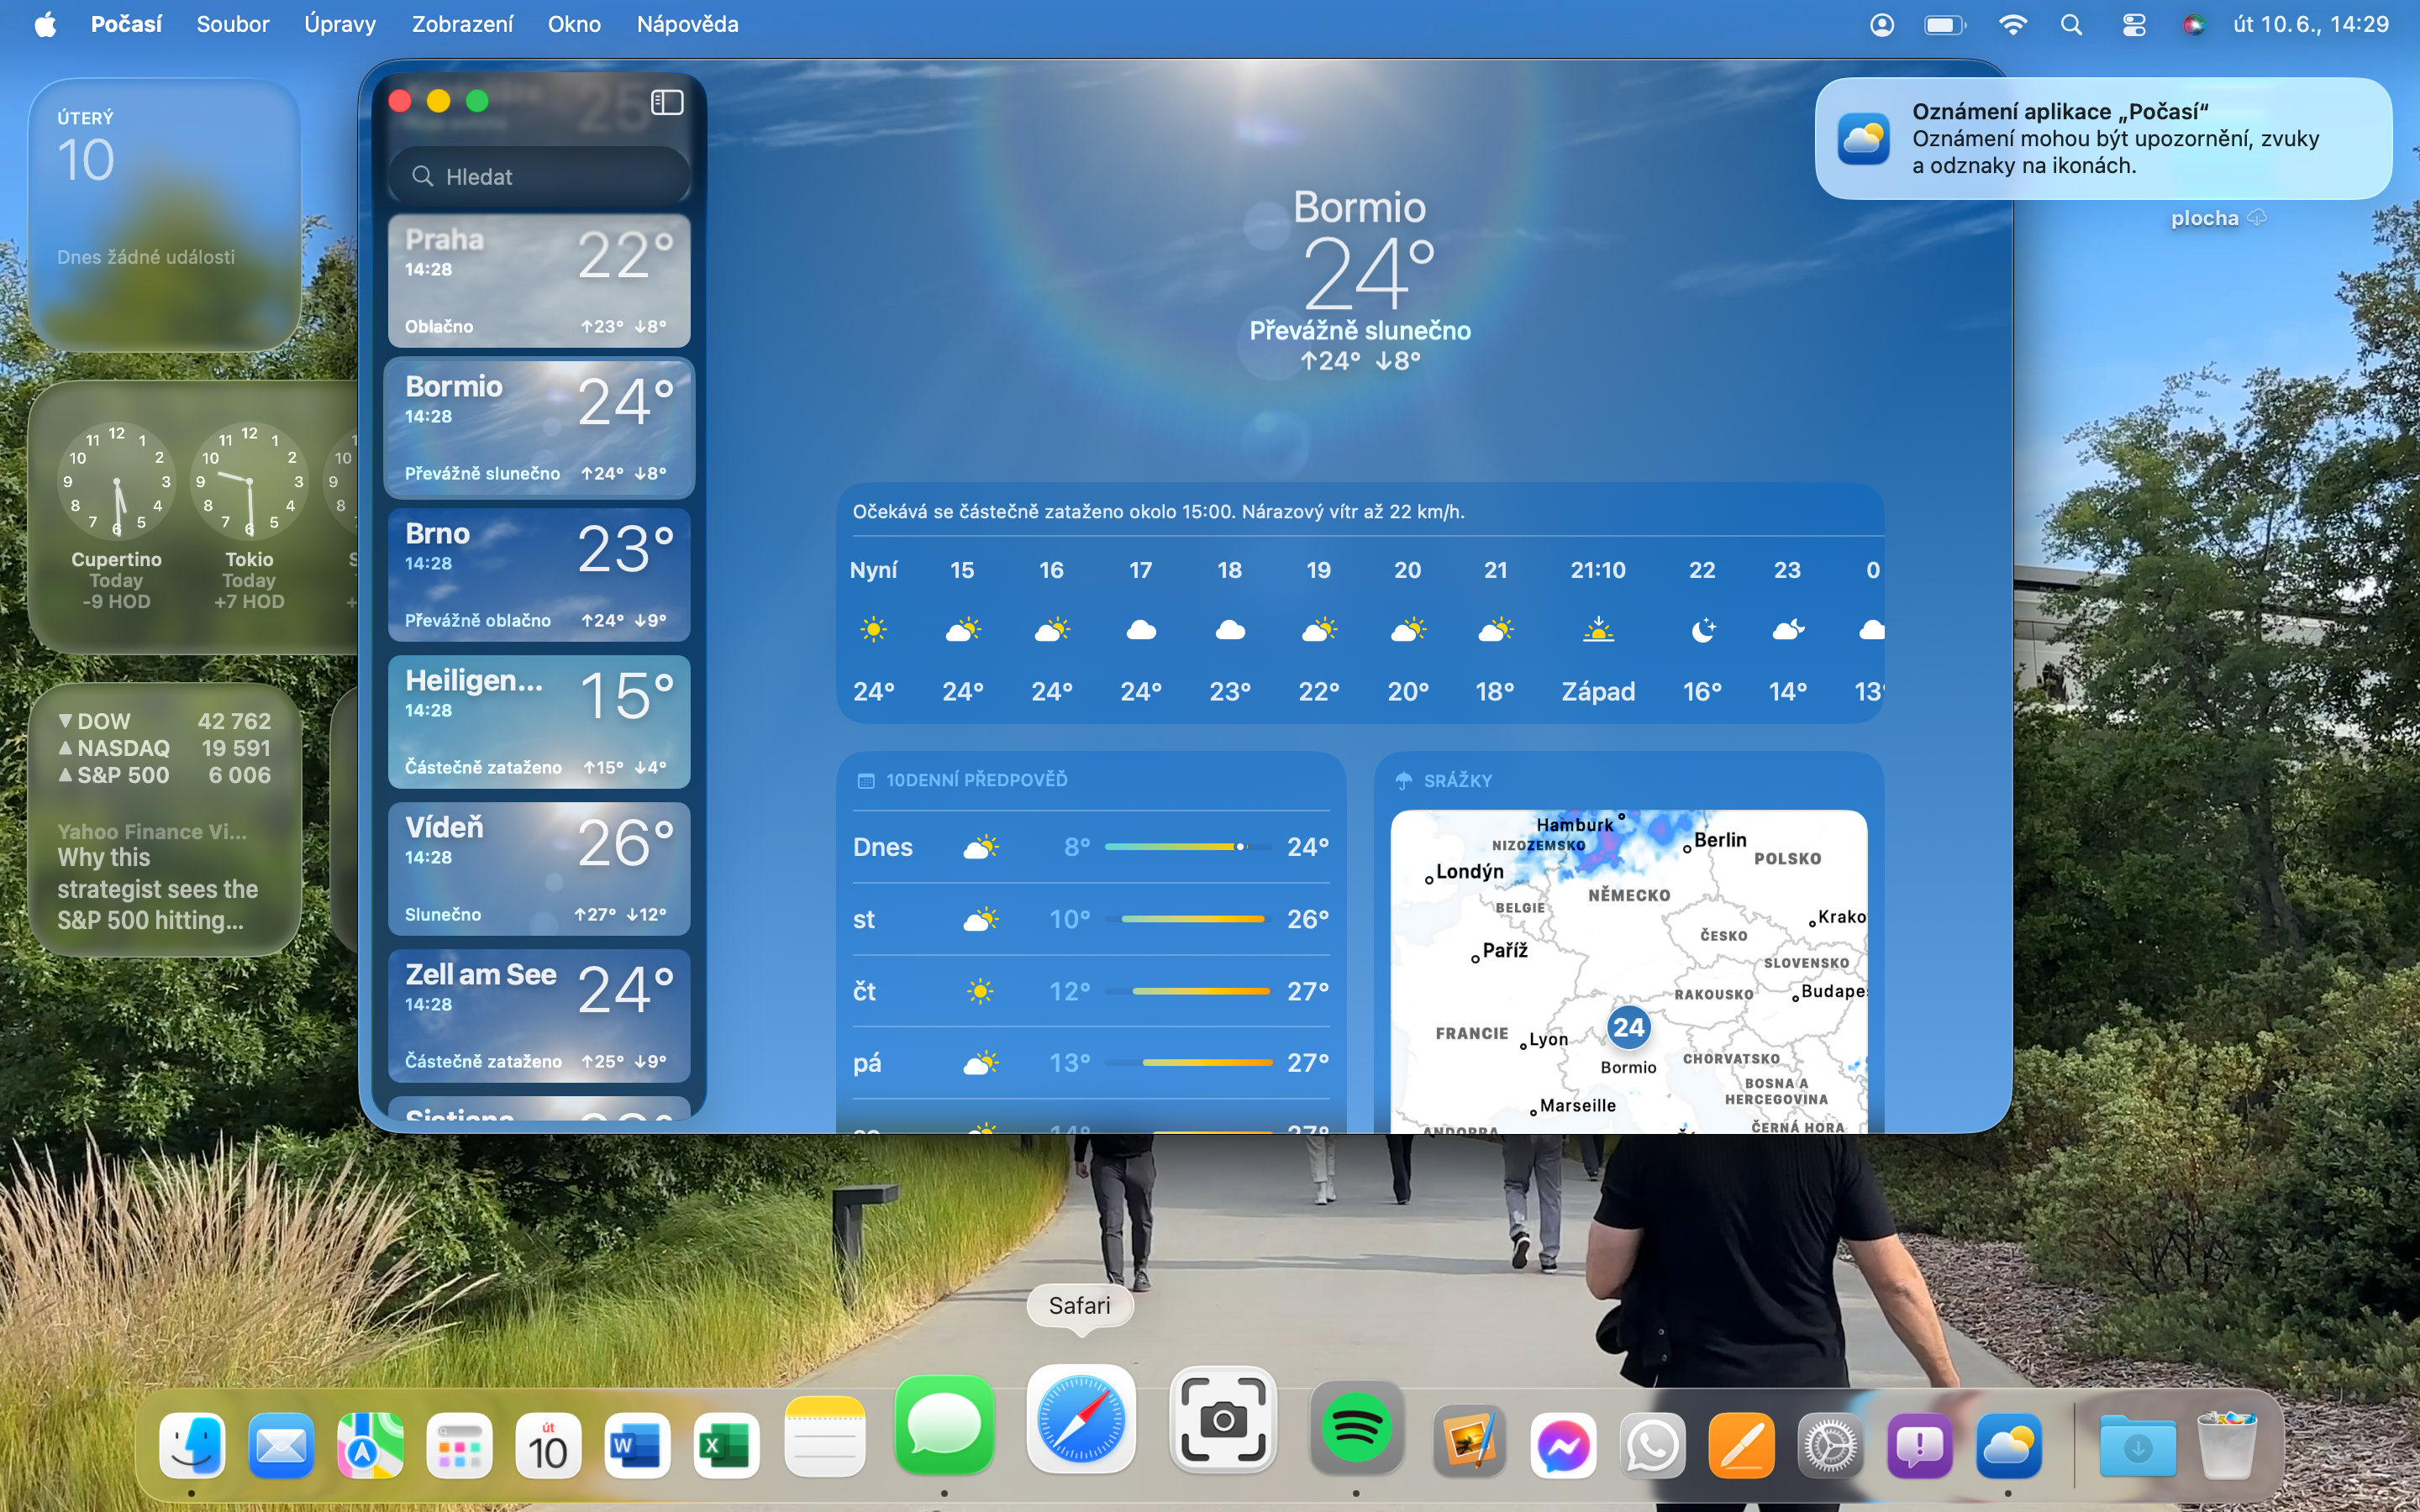Toggle the sidebar with the panel icon

pyautogui.click(x=667, y=102)
